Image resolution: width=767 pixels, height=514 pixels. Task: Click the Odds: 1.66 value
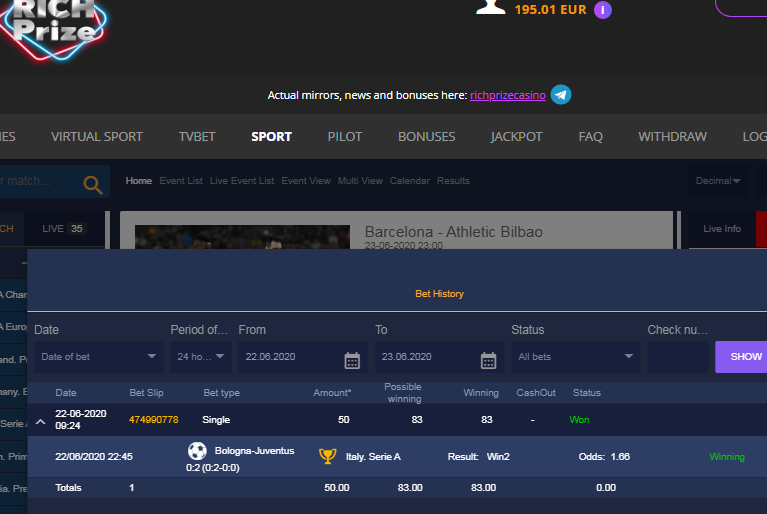click(x=604, y=457)
